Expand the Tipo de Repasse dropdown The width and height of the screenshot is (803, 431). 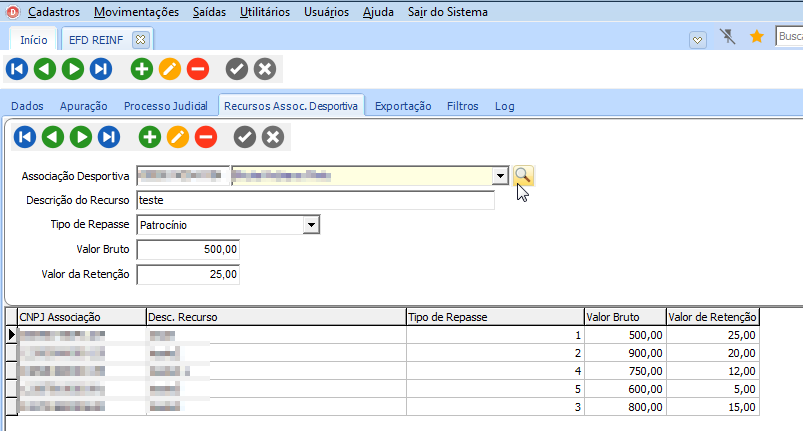pyautogui.click(x=311, y=225)
